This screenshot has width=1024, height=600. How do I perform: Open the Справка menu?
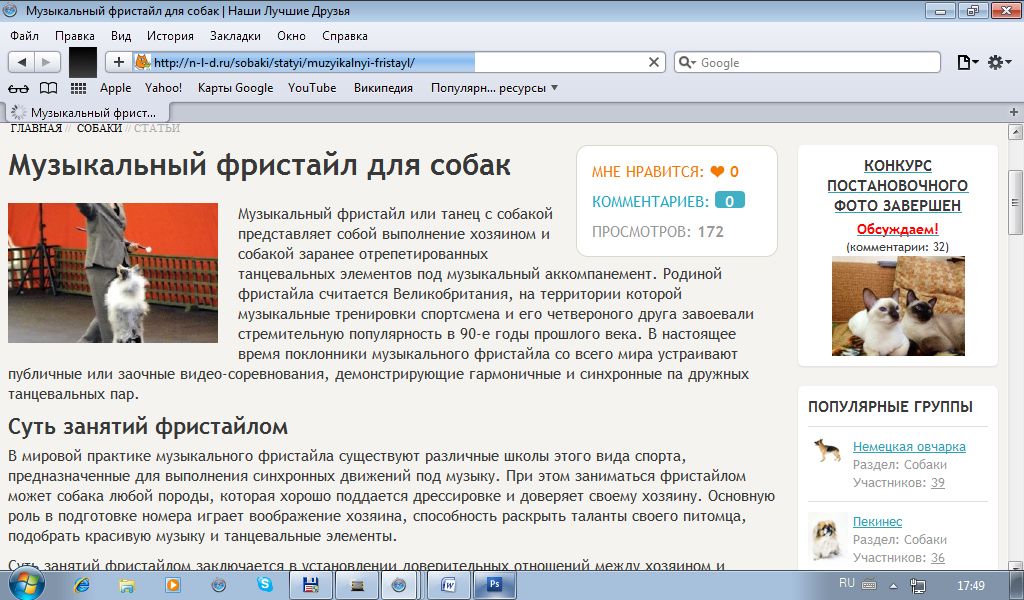(344, 36)
